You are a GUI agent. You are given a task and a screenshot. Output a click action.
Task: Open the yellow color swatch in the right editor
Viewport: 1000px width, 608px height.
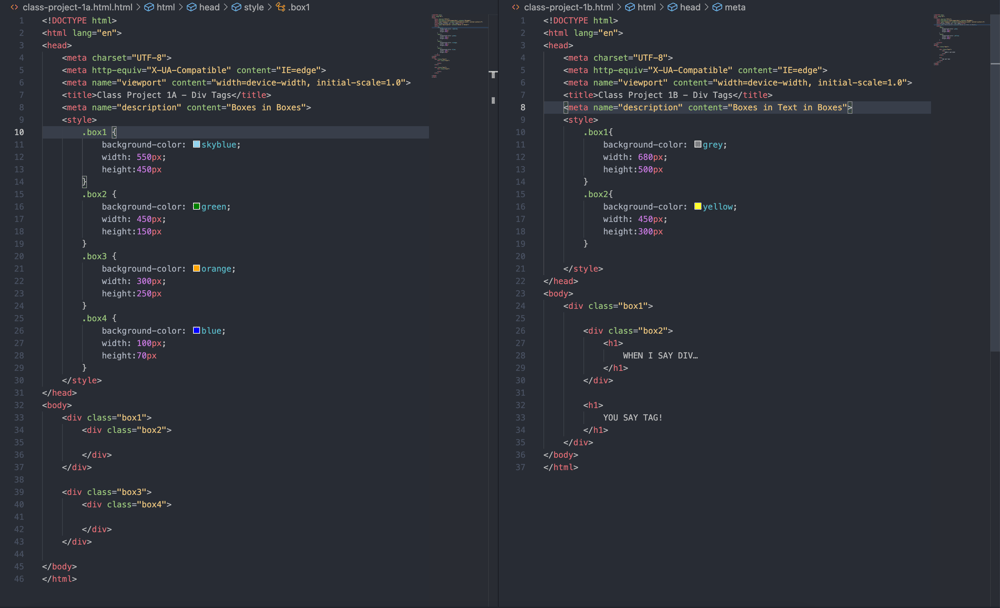[697, 206]
